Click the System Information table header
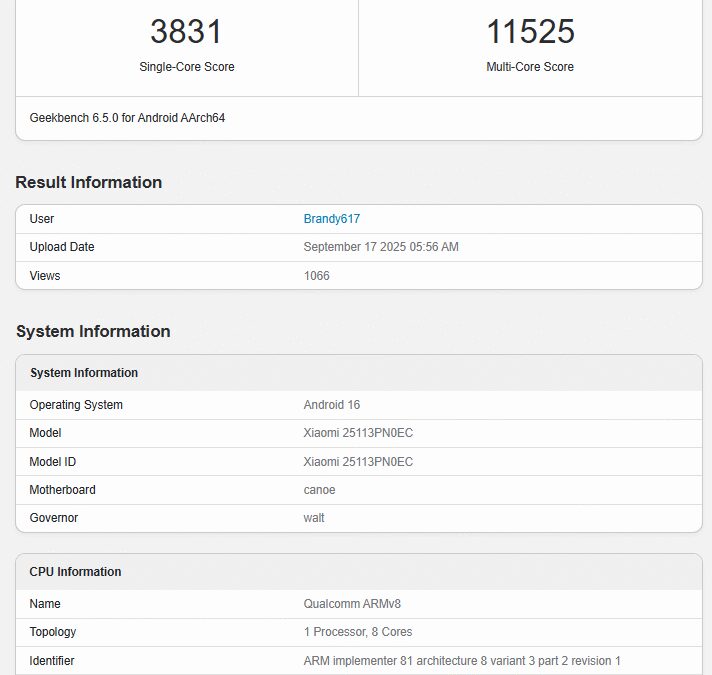This screenshot has height=675, width=712. click(x=84, y=373)
